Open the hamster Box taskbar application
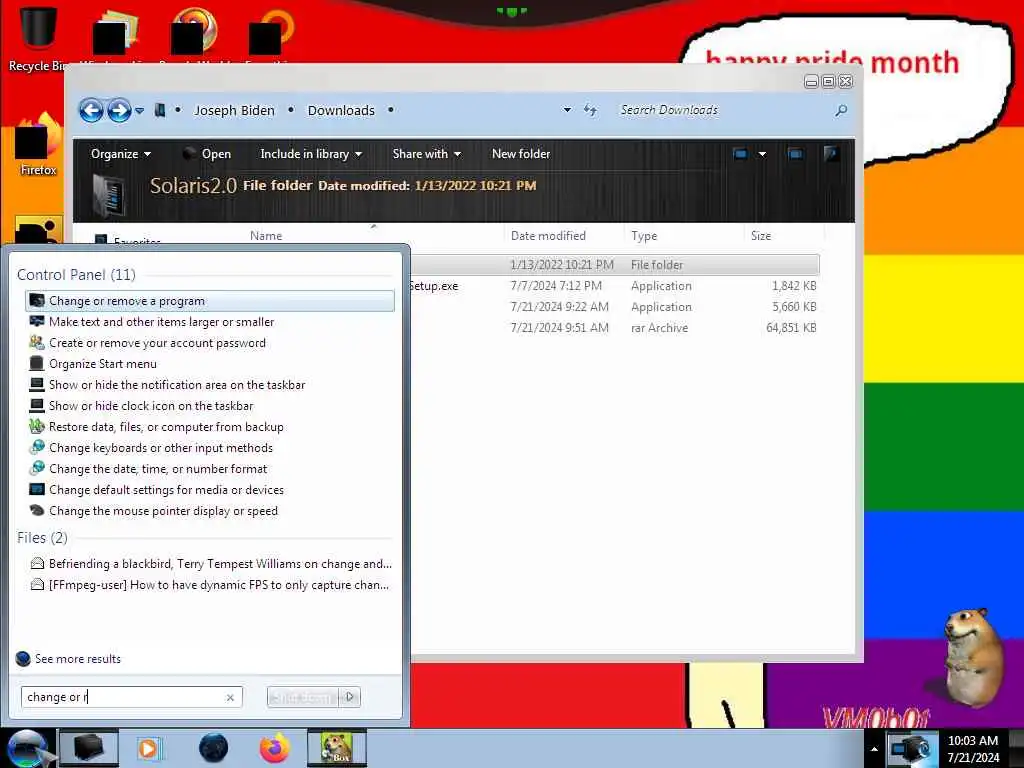 coord(337,748)
